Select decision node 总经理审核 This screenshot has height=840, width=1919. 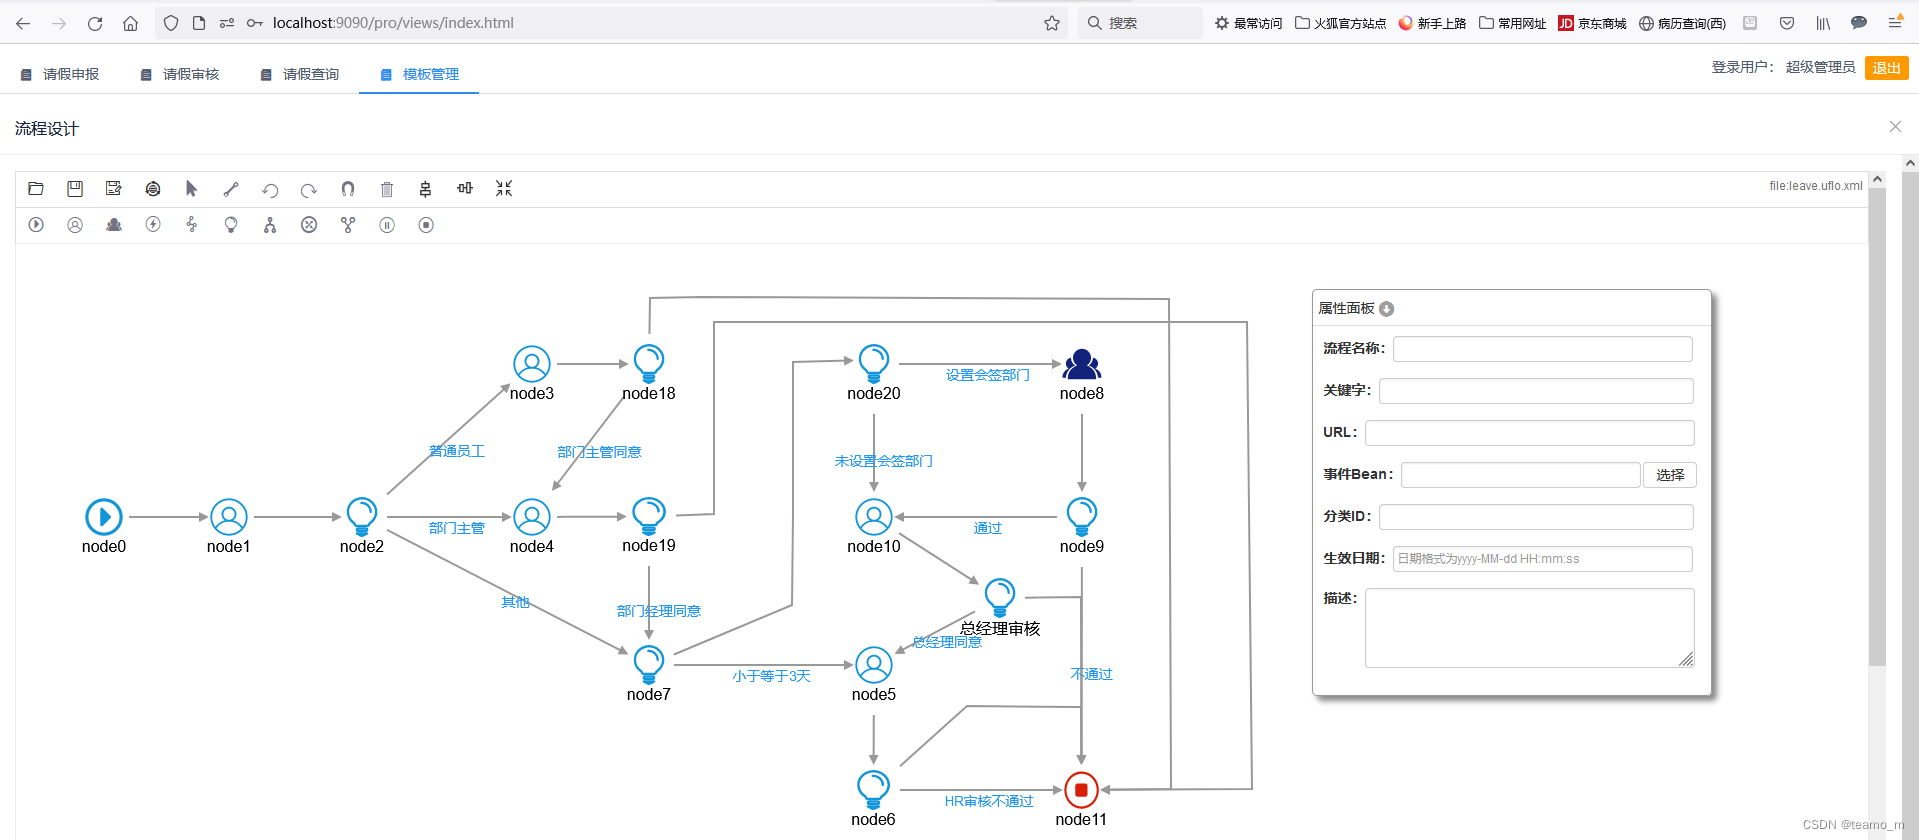1000,597
